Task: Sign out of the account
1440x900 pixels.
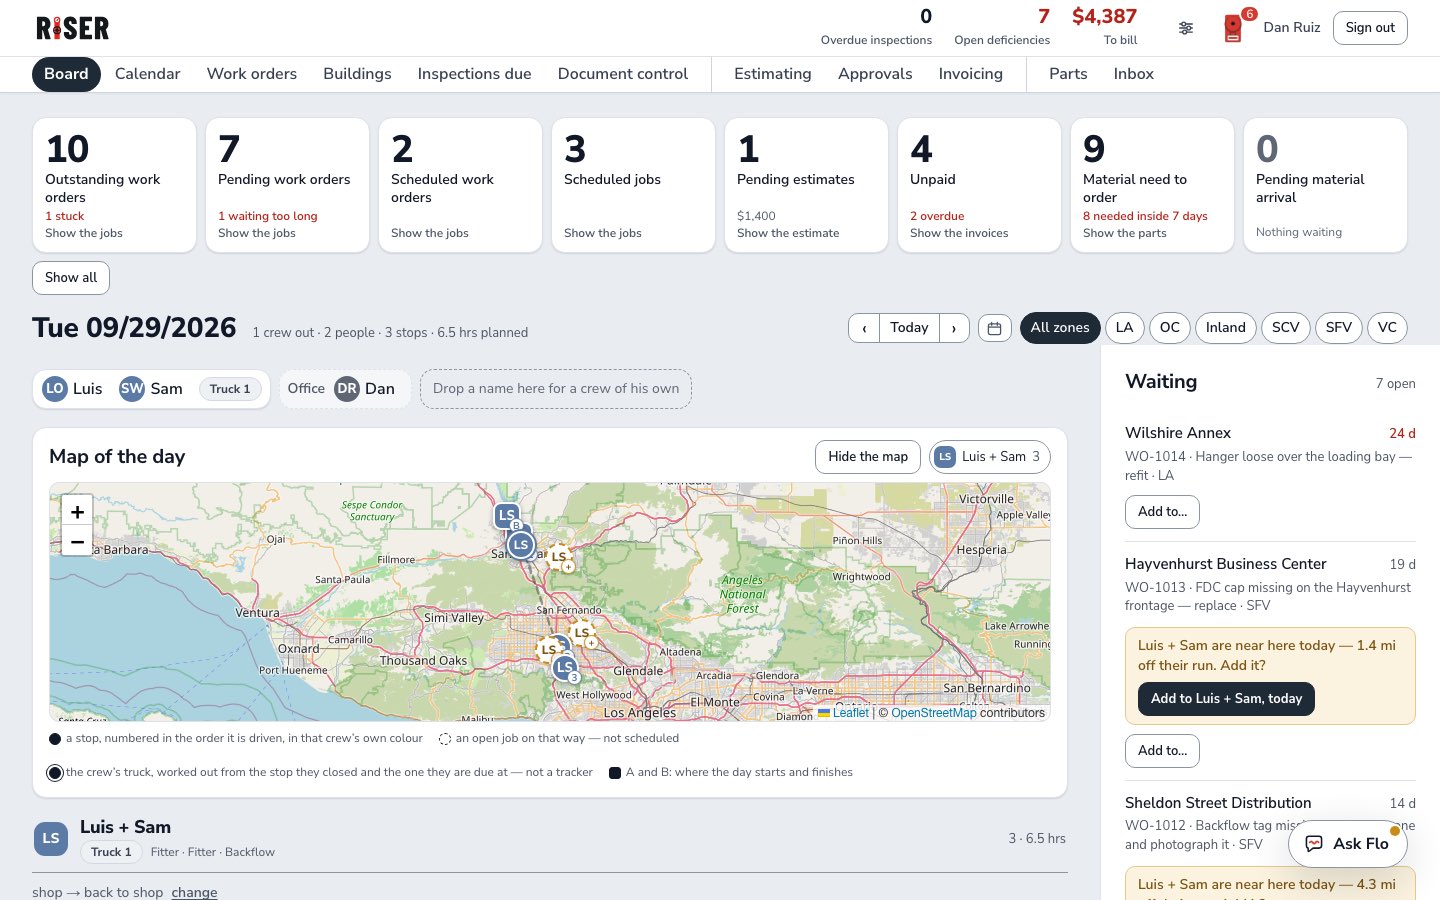Action: (x=1370, y=28)
